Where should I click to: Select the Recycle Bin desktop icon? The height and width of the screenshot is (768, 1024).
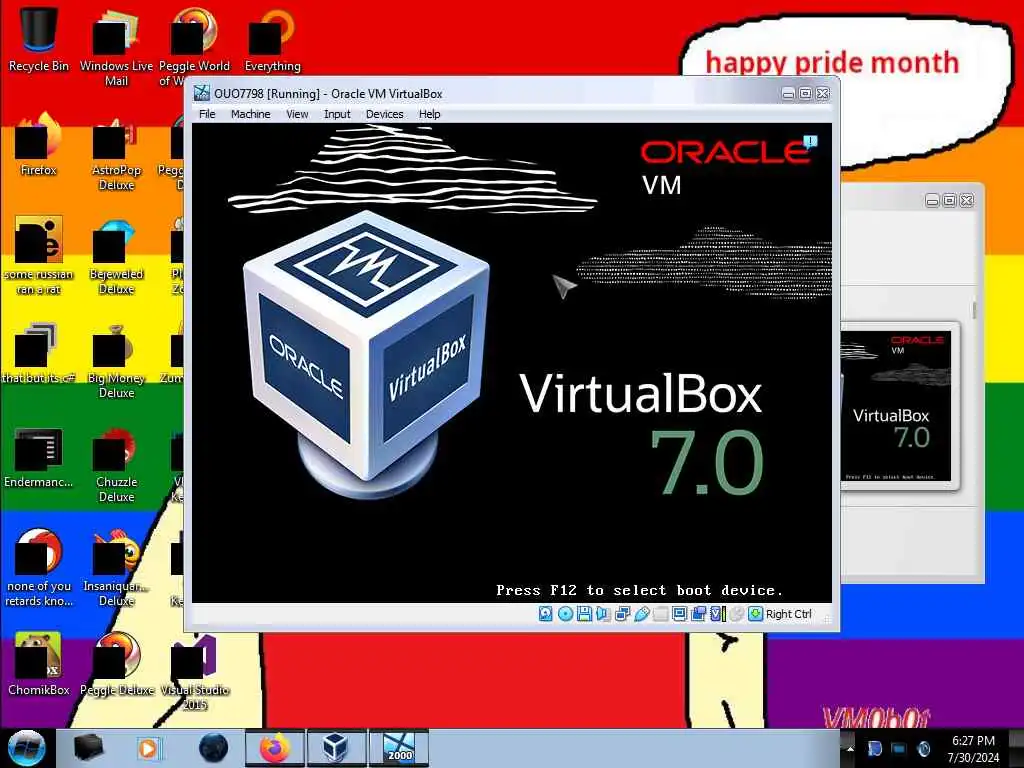(x=39, y=39)
